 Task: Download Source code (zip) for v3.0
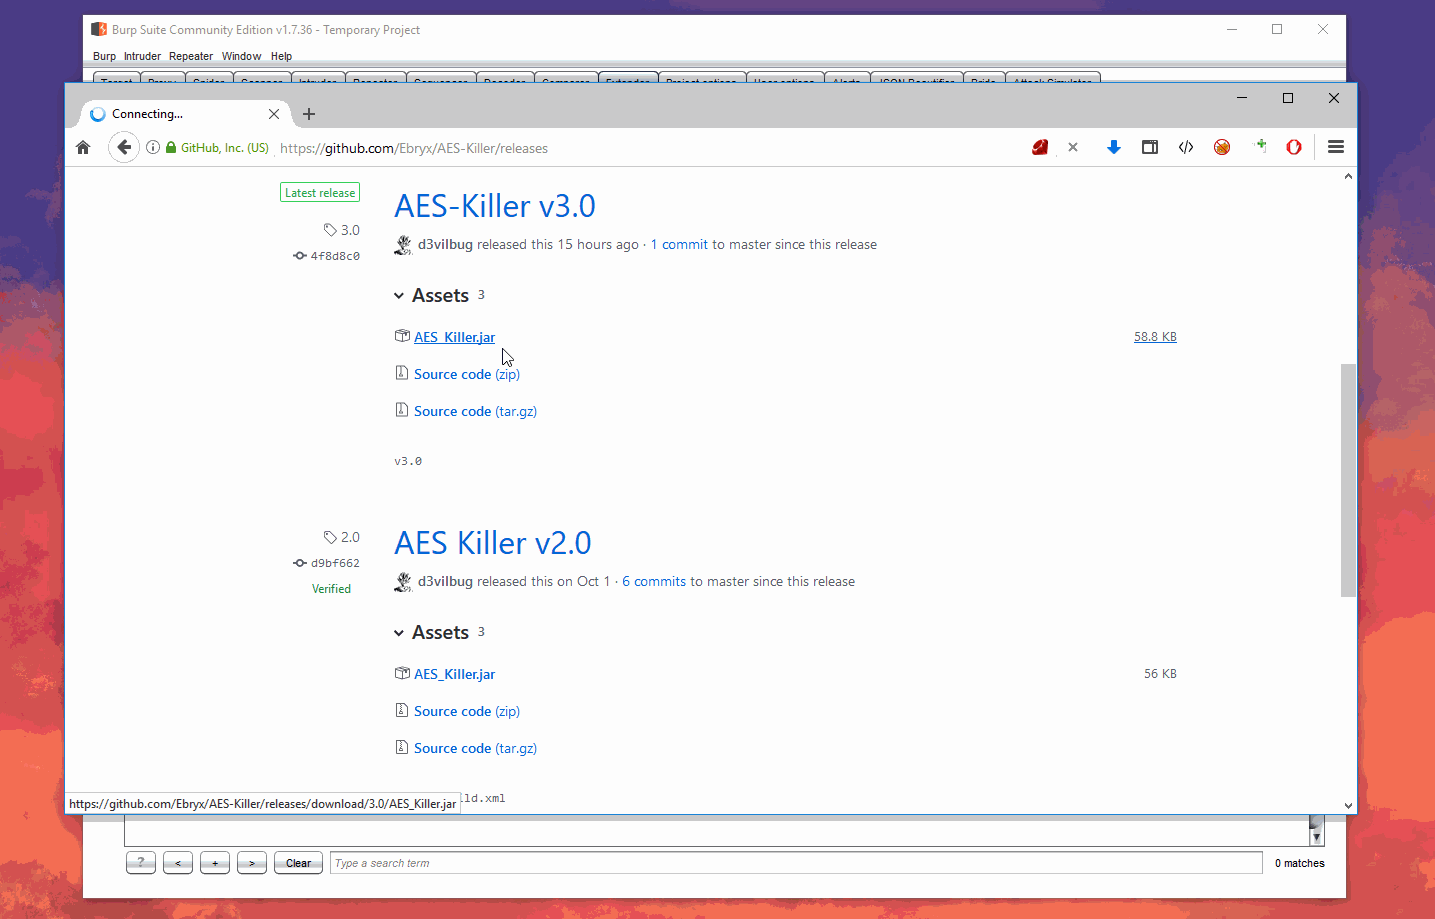[467, 374]
